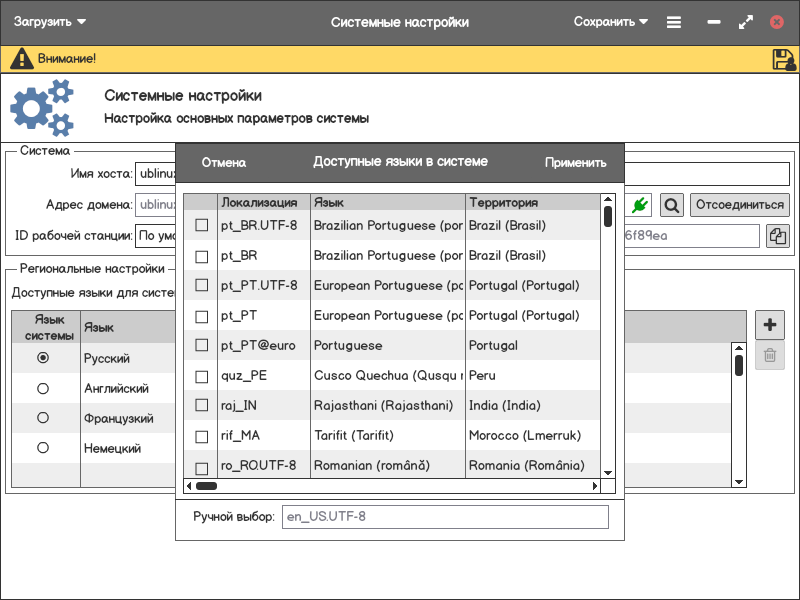Check the pt_BR.UTF-8 locale checkbox
This screenshot has height=600, width=800.
202,226
